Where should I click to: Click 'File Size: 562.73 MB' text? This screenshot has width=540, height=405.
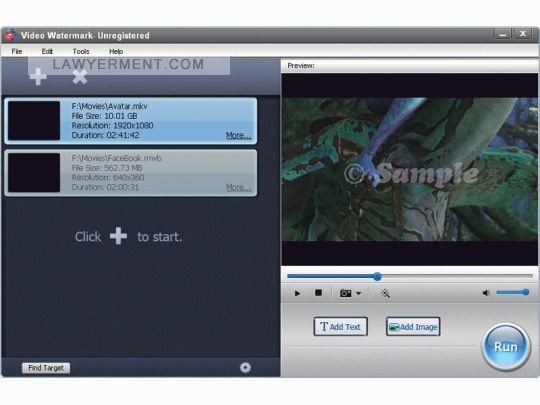(107, 168)
